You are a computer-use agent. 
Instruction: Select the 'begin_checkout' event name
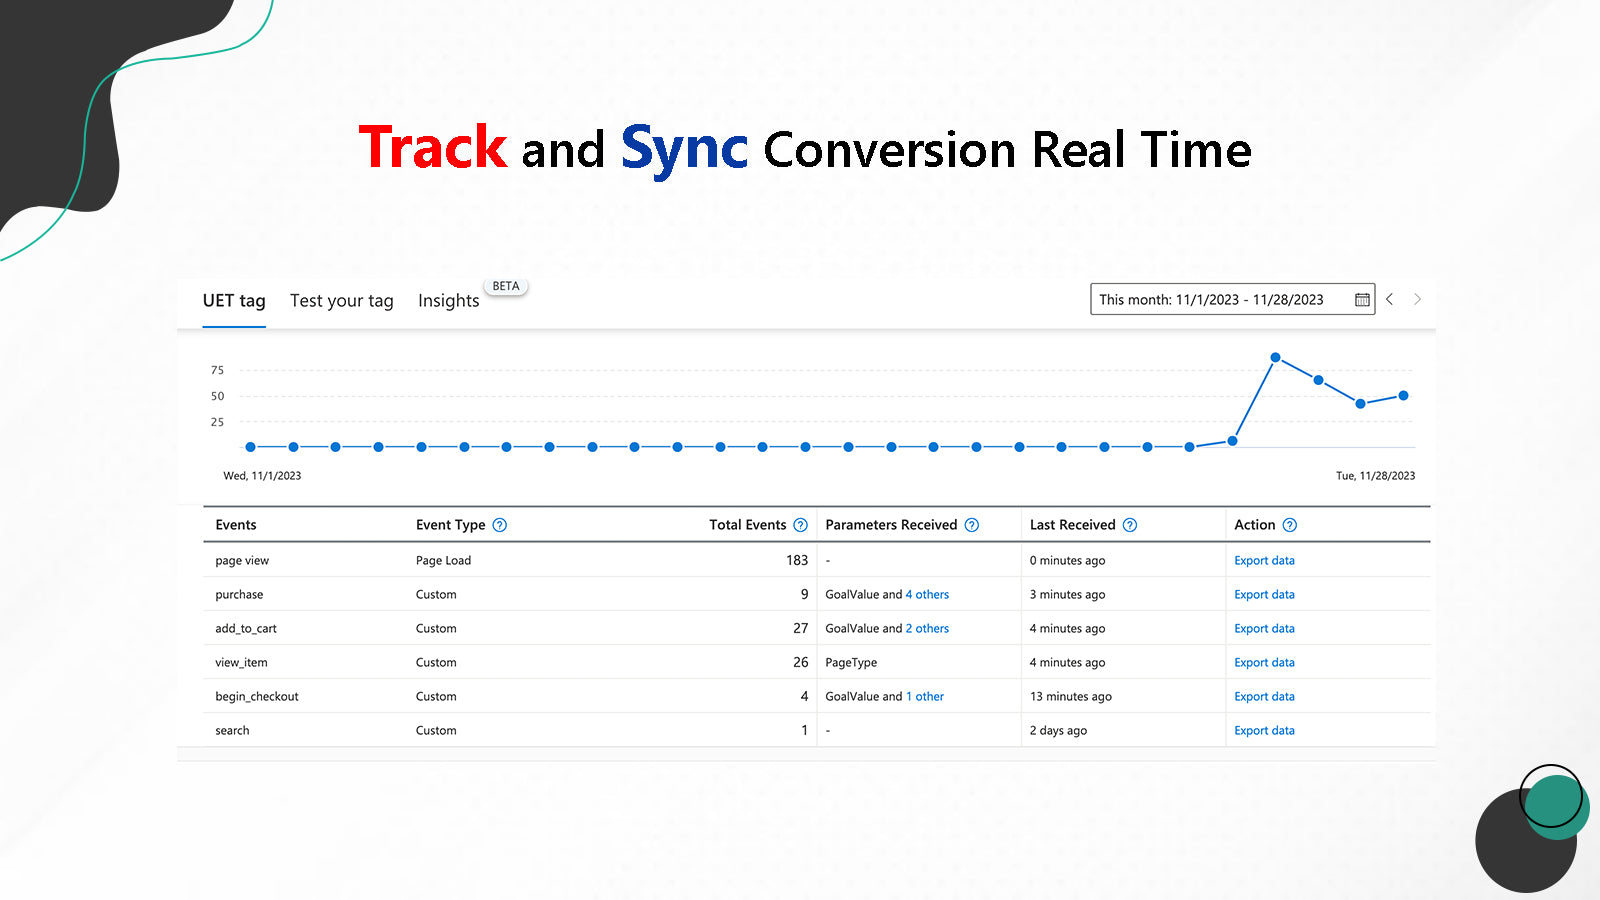coord(257,697)
